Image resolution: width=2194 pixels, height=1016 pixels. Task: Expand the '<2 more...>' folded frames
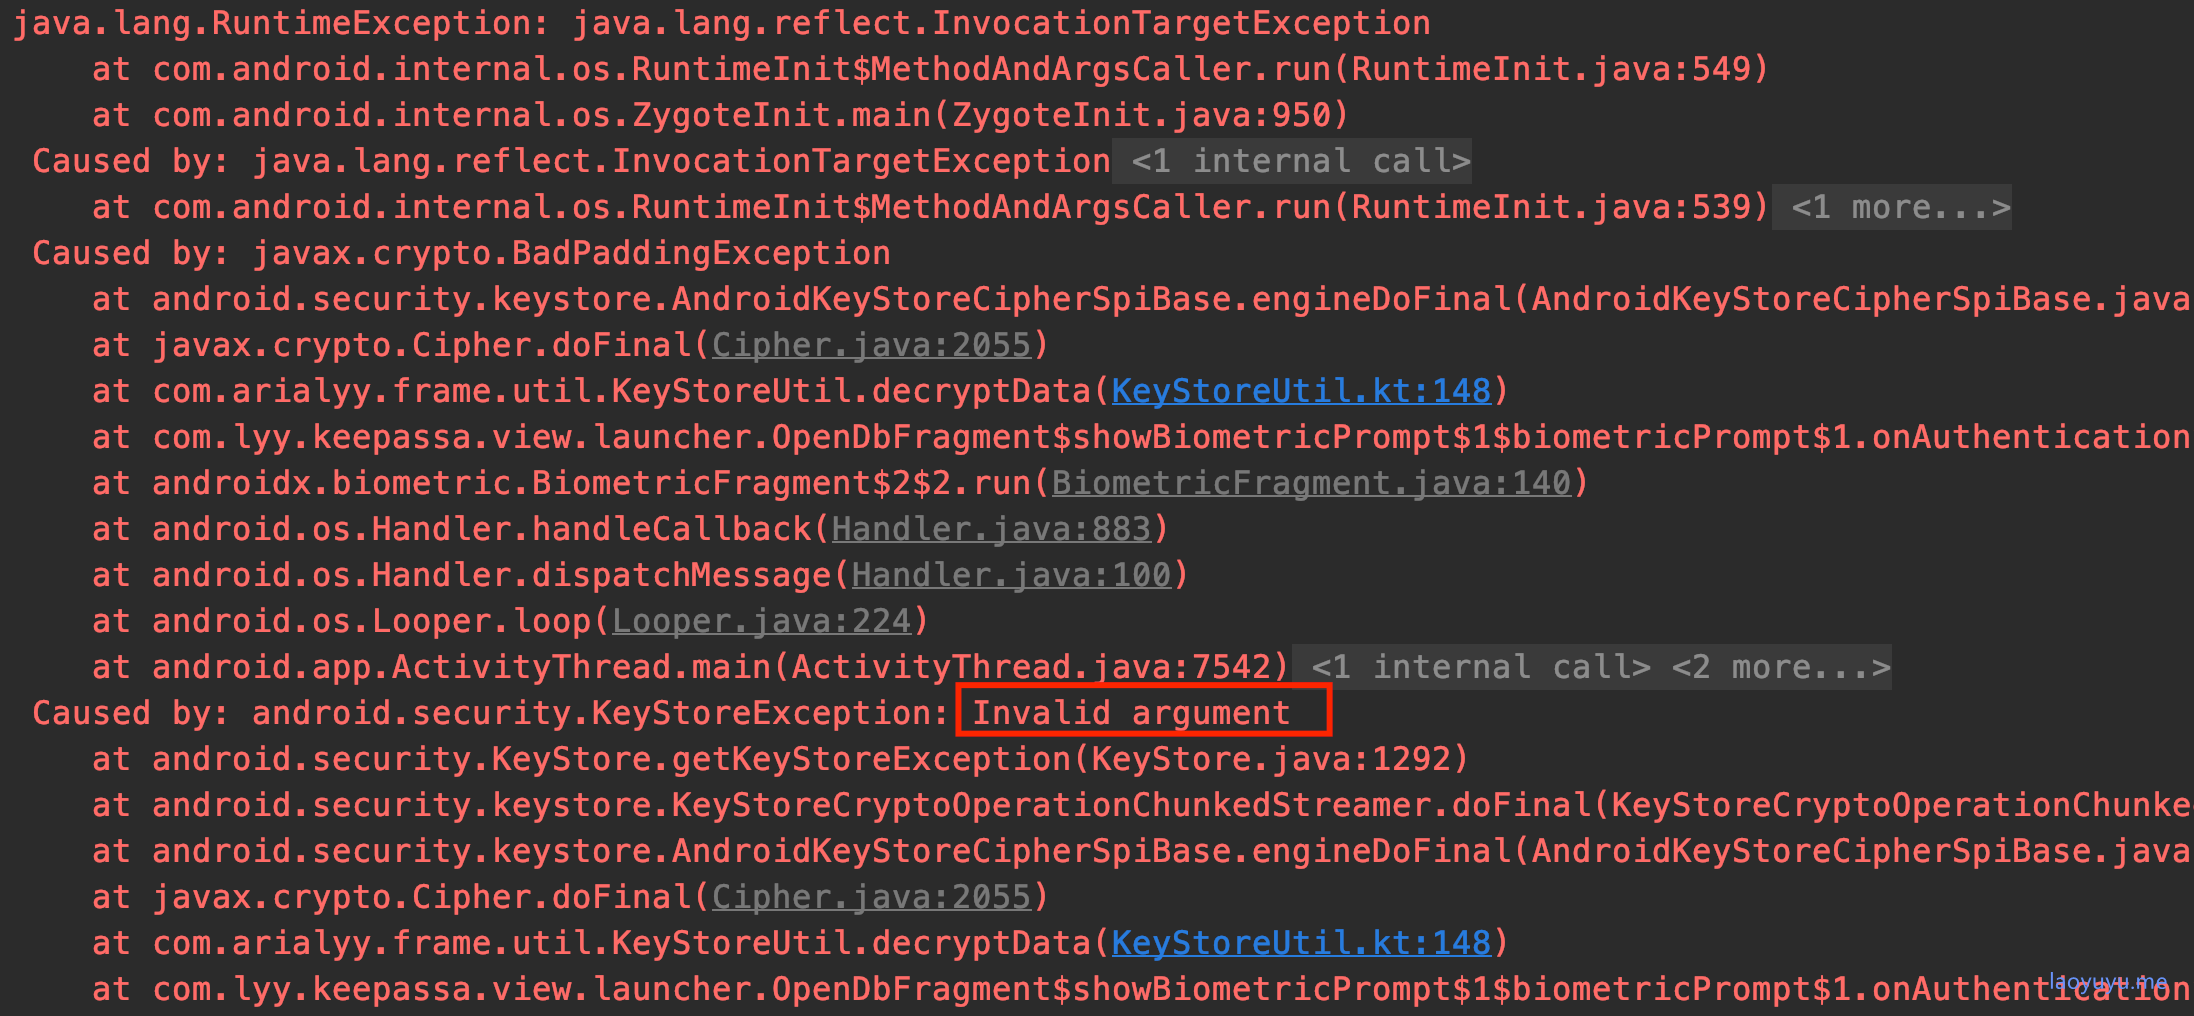click(x=1781, y=667)
